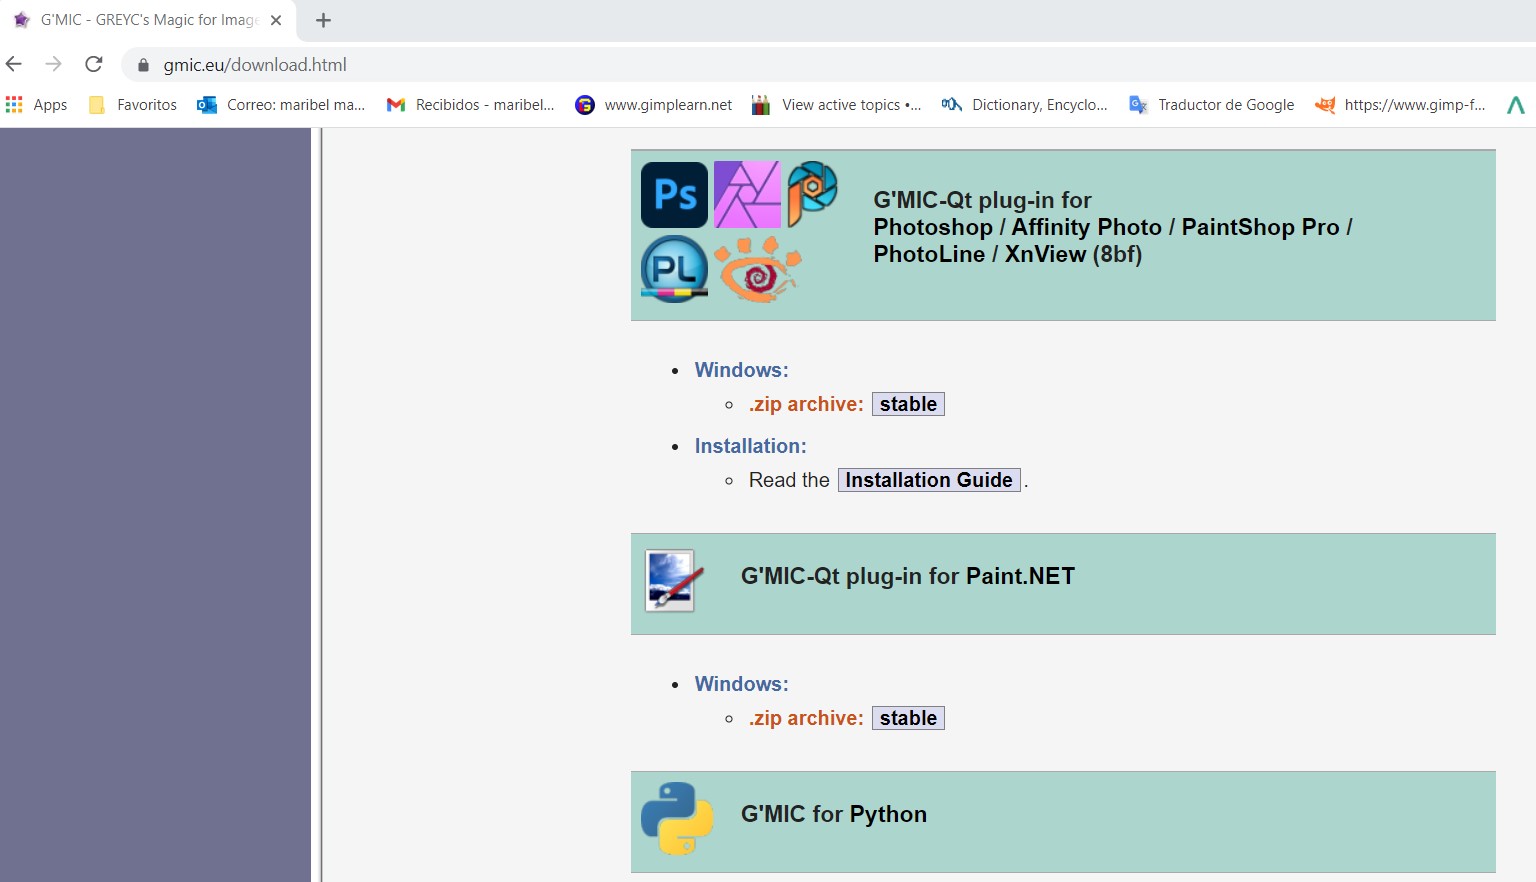The height and width of the screenshot is (882, 1536).
Task: Open www.gimplearn.net bookmark
Action: (654, 104)
